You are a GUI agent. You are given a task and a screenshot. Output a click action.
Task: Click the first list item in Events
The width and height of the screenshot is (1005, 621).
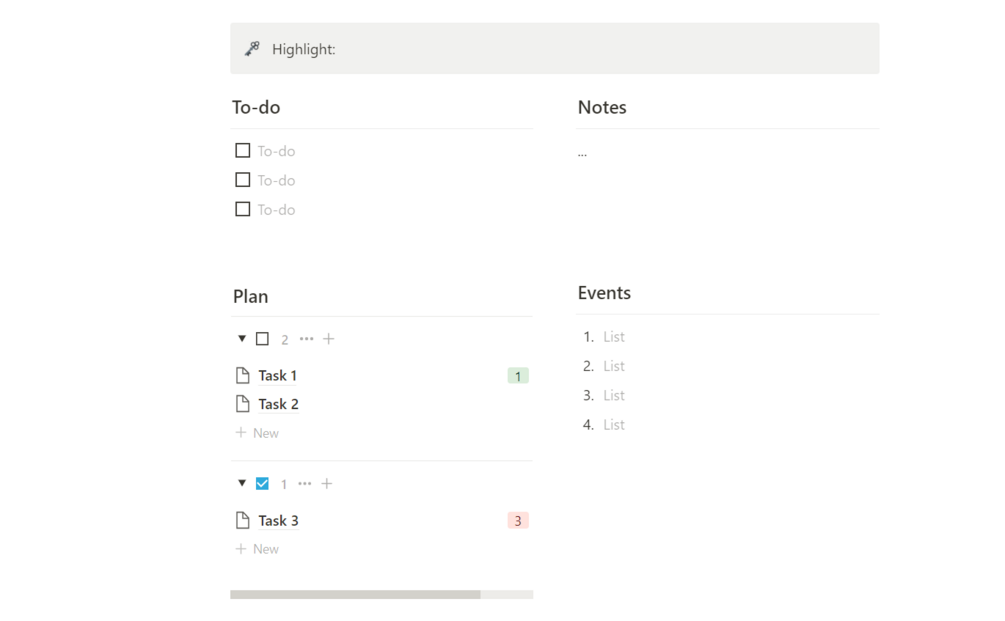(614, 337)
